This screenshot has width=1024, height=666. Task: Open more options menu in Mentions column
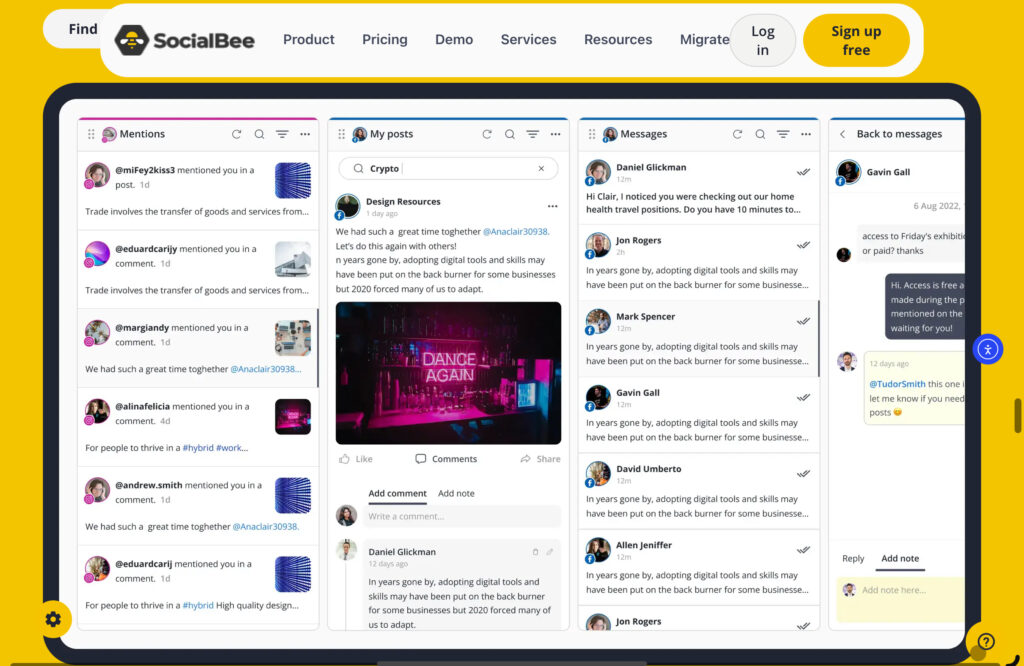(x=305, y=134)
